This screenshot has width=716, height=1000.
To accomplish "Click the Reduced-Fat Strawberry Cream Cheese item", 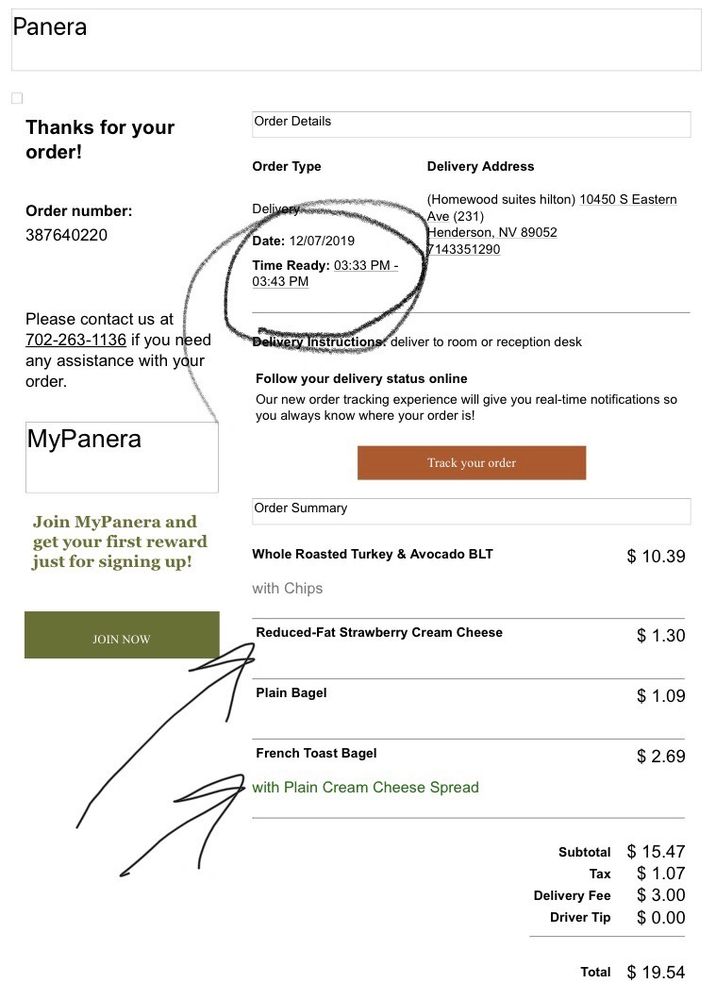I will [x=379, y=632].
